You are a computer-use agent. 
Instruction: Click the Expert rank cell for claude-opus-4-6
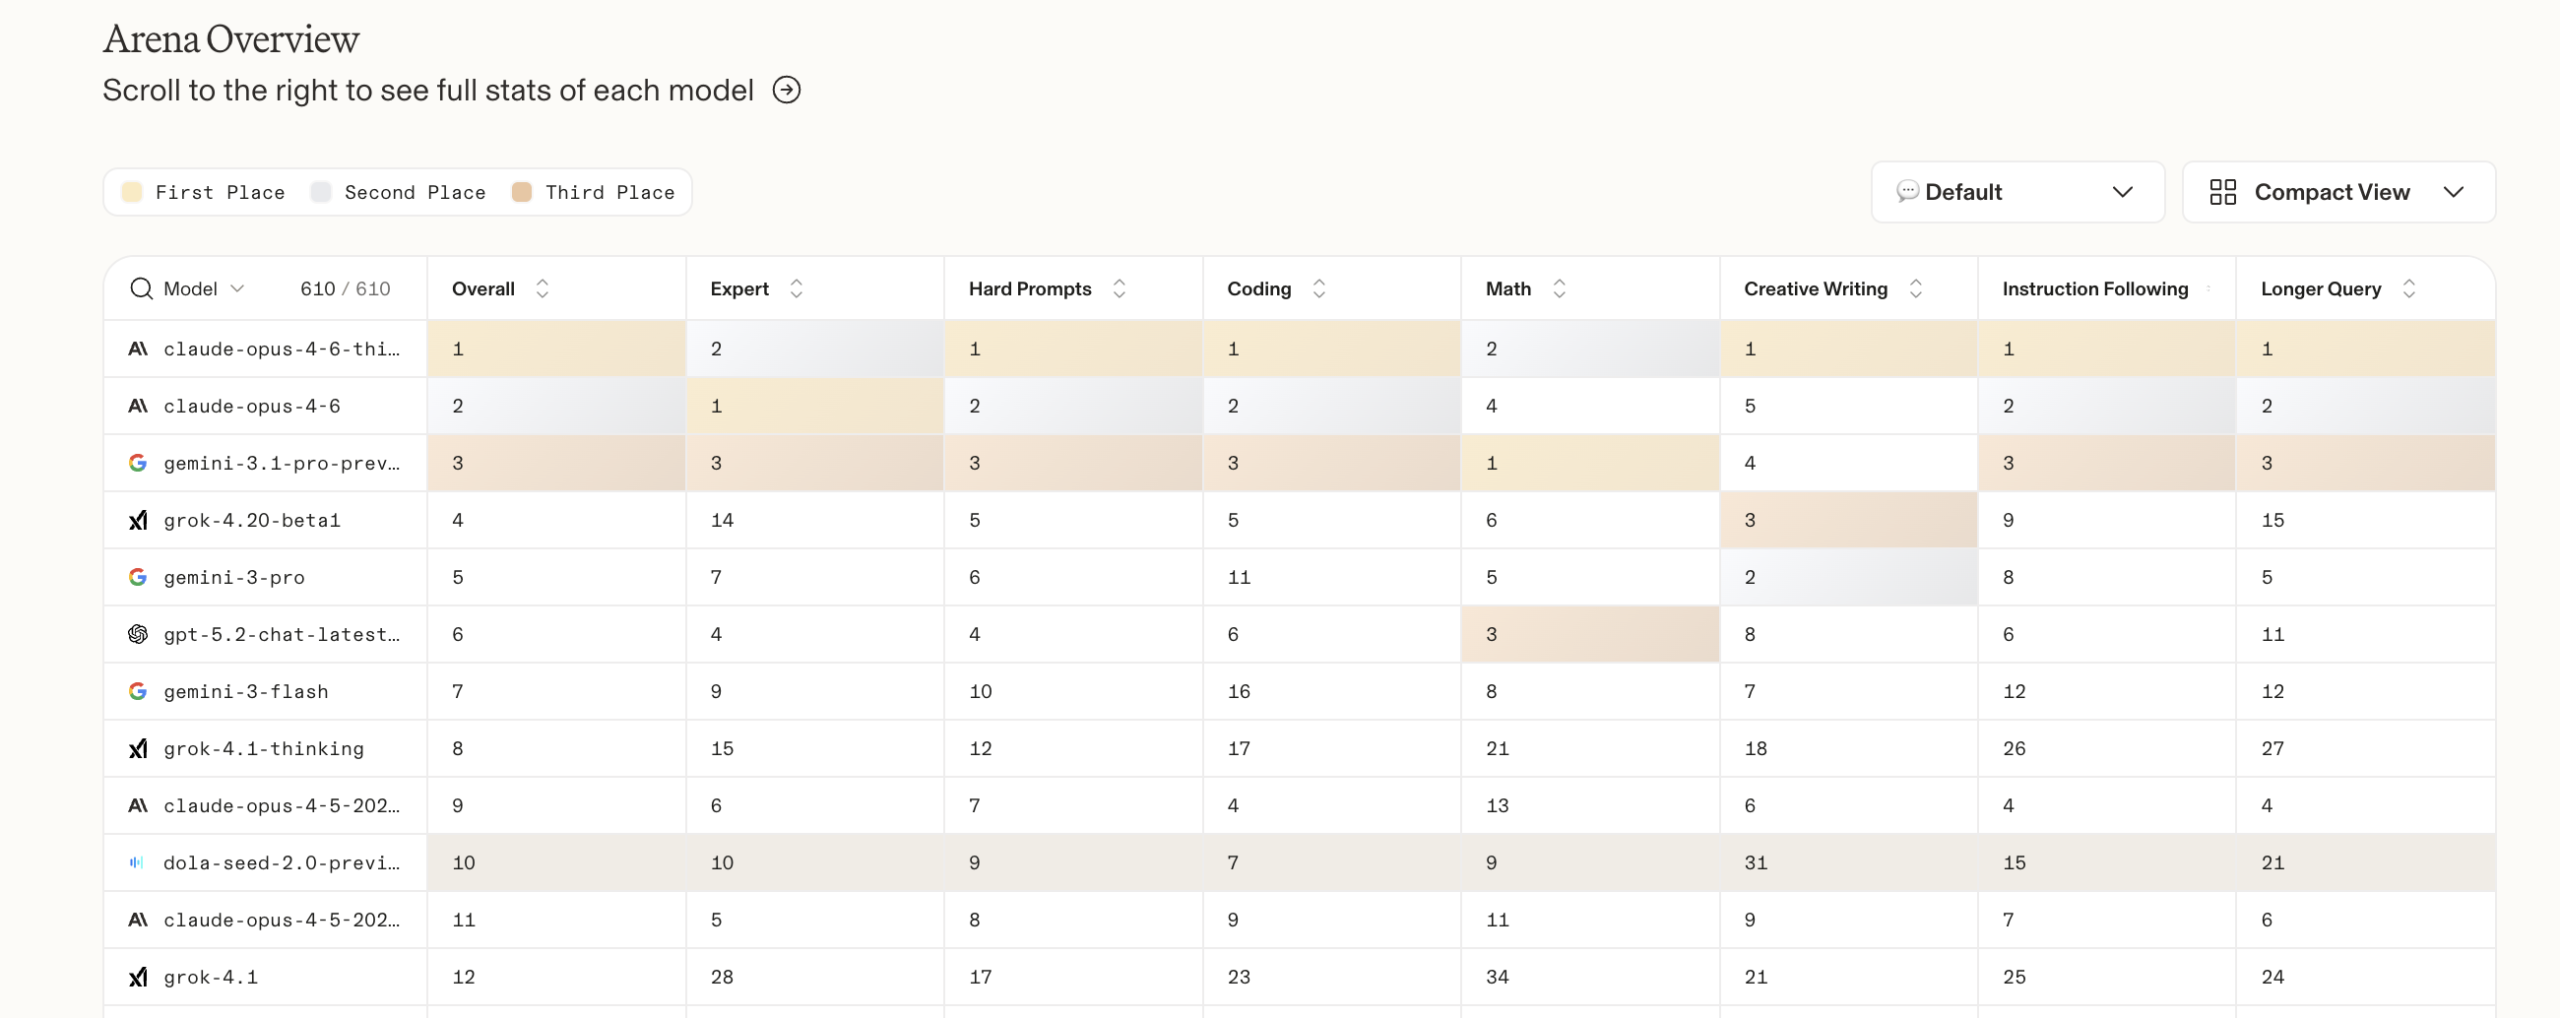coord(815,406)
